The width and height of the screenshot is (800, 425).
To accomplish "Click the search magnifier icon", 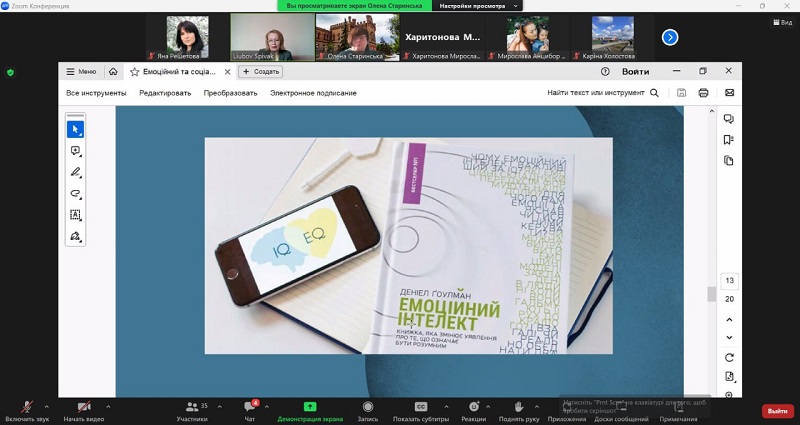I will tap(655, 93).
